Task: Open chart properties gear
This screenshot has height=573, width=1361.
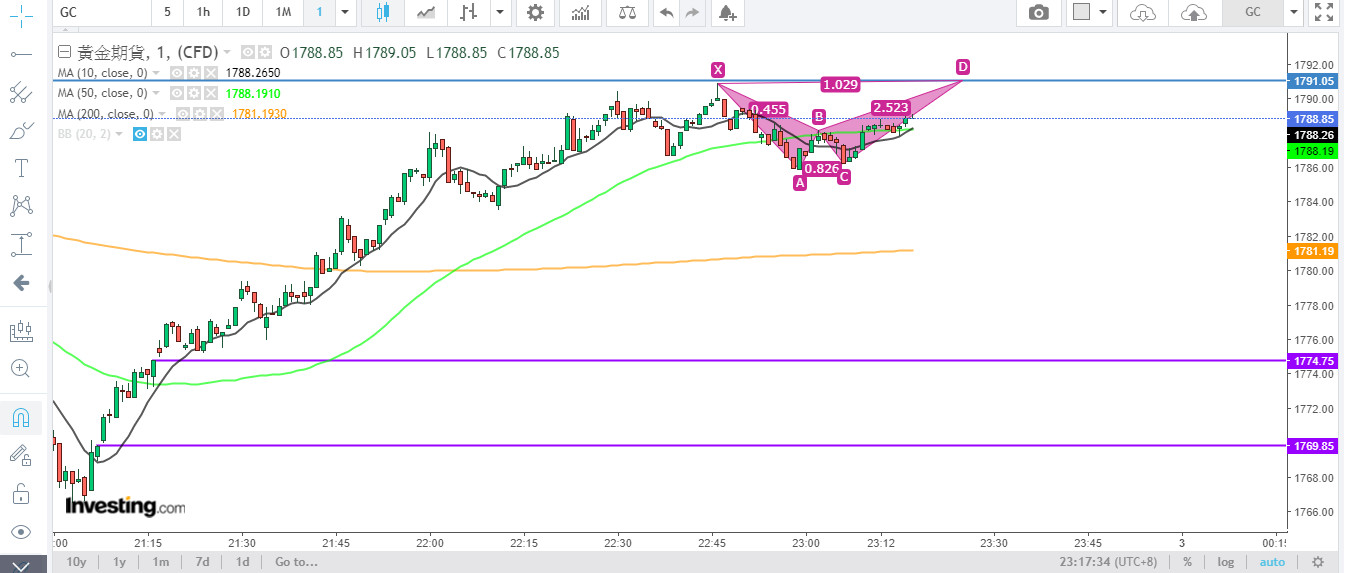Action: (536, 13)
